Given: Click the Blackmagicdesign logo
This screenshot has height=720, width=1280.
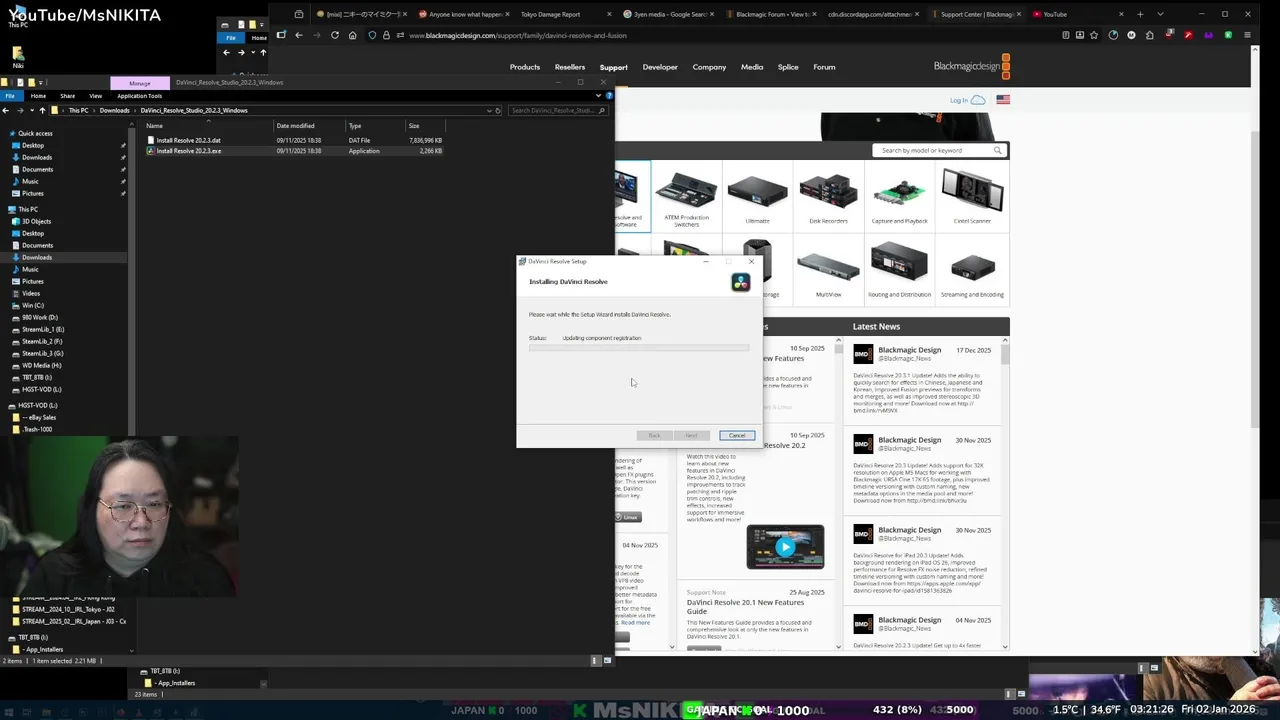Looking at the screenshot, I should click(971, 67).
